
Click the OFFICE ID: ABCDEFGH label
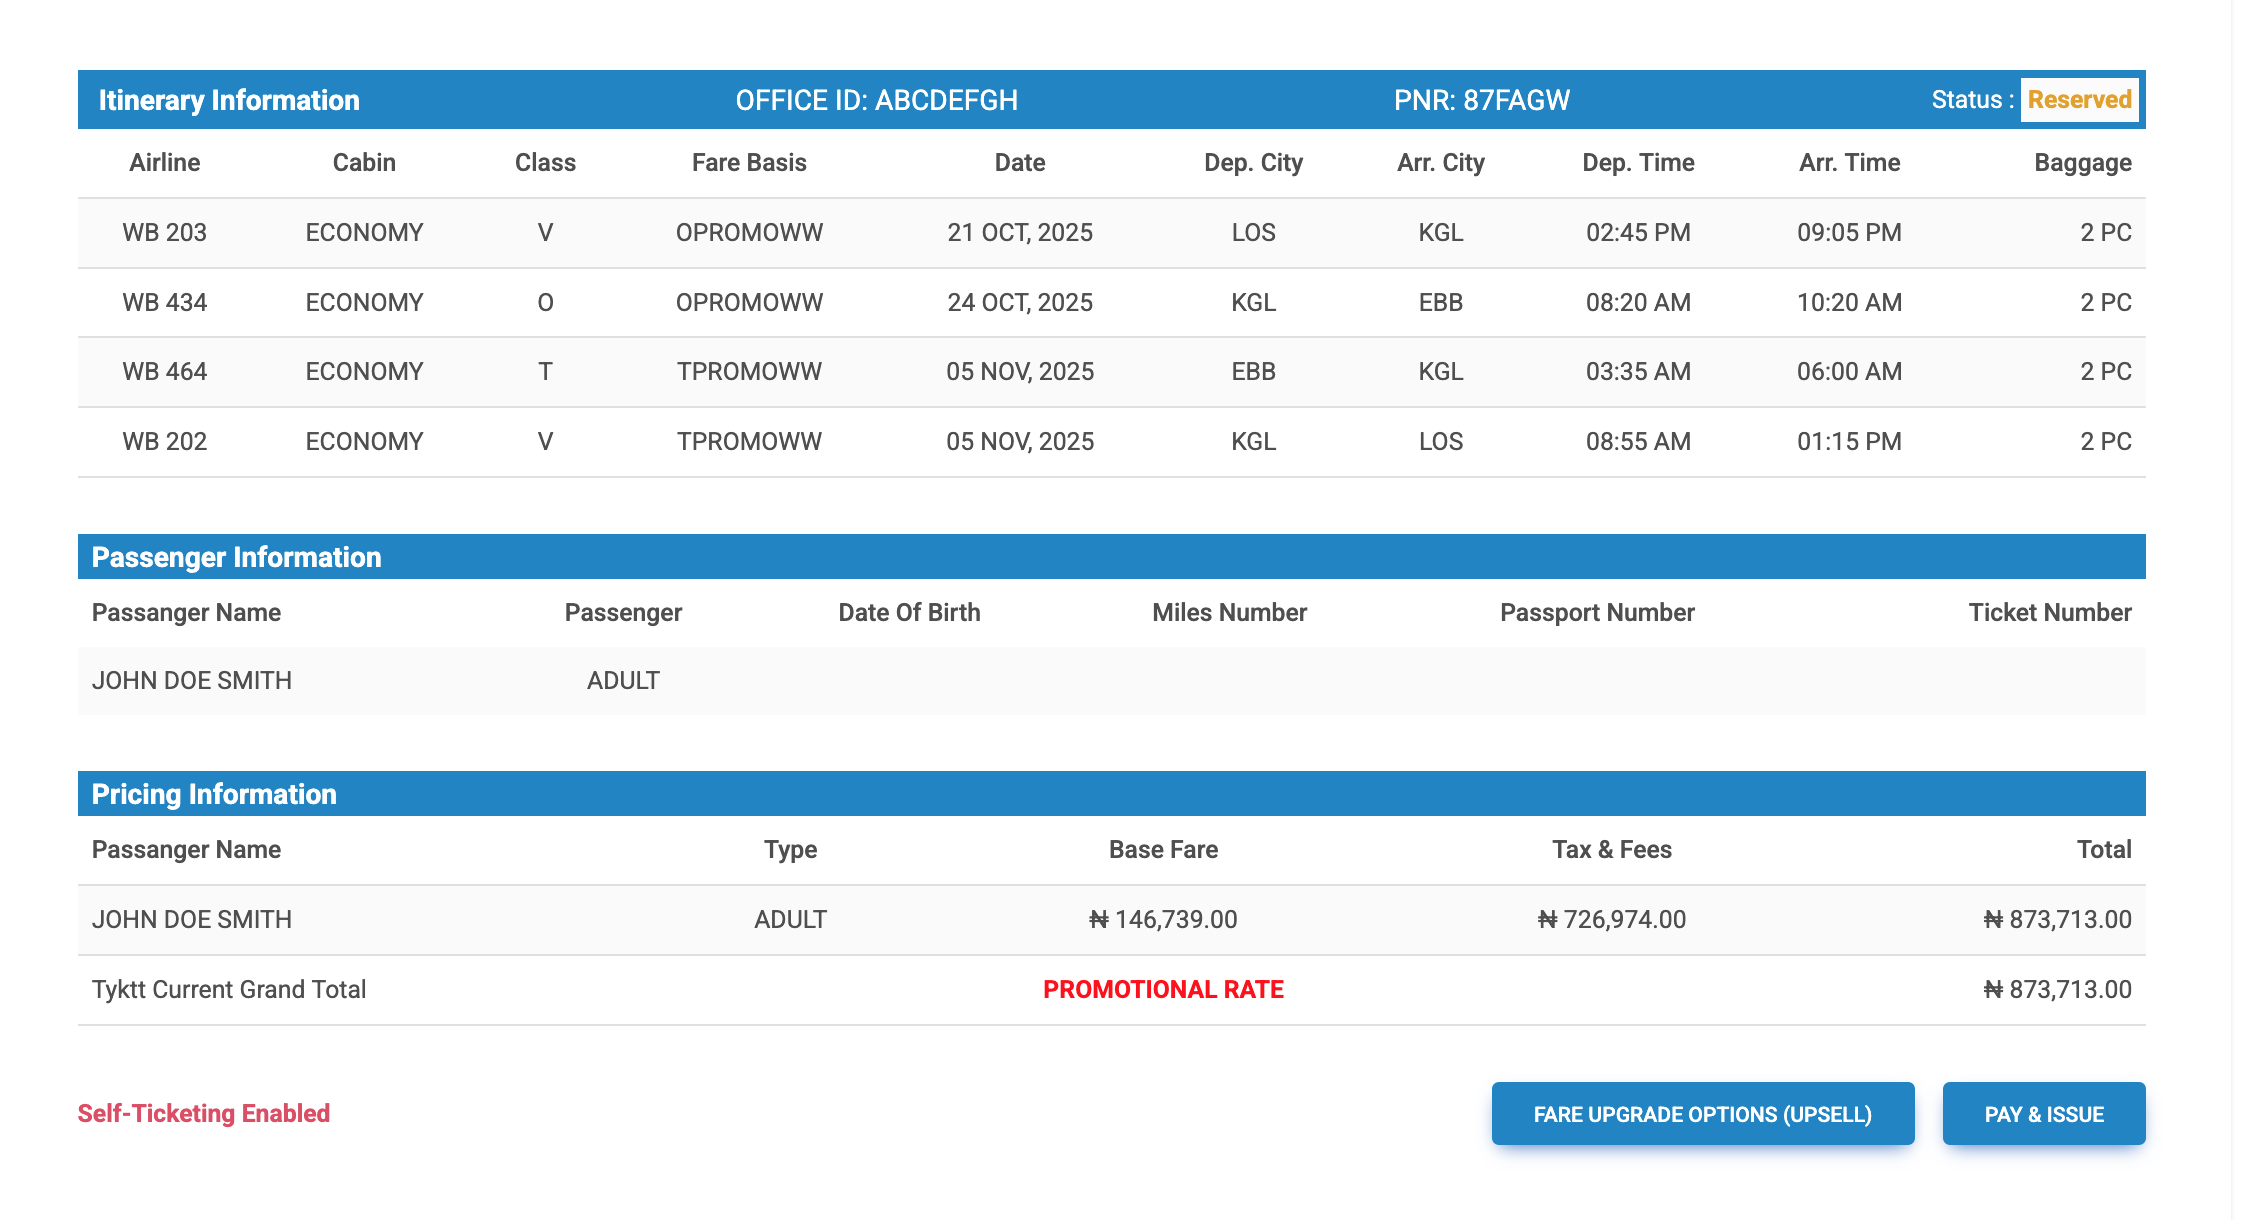(x=876, y=100)
